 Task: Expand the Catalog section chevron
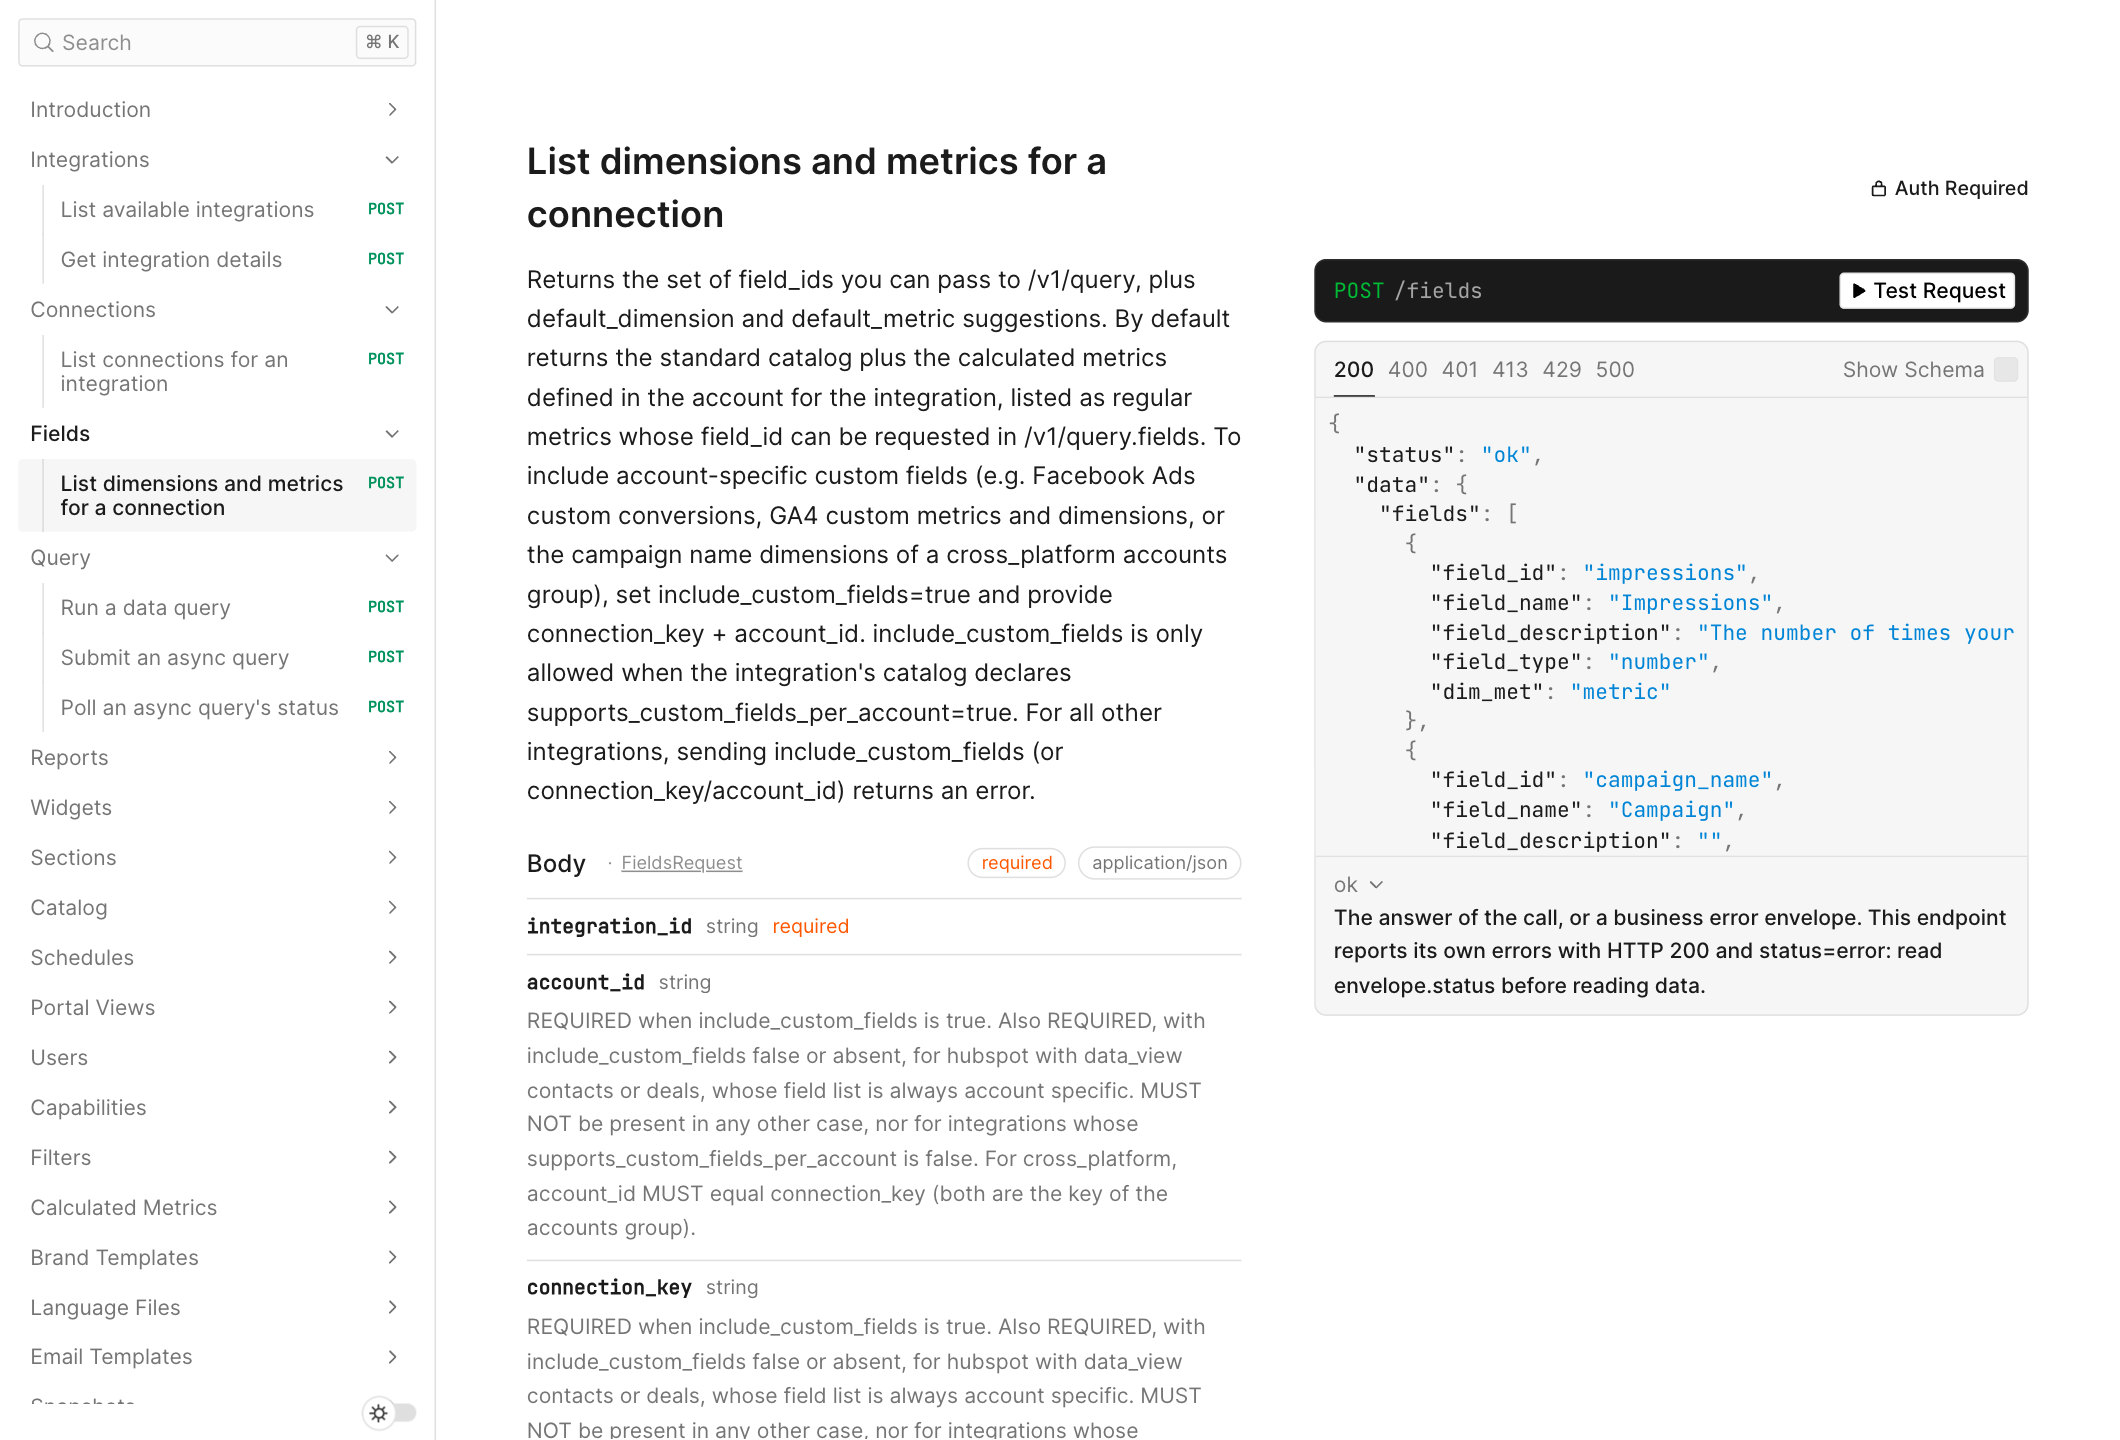coord(392,907)
